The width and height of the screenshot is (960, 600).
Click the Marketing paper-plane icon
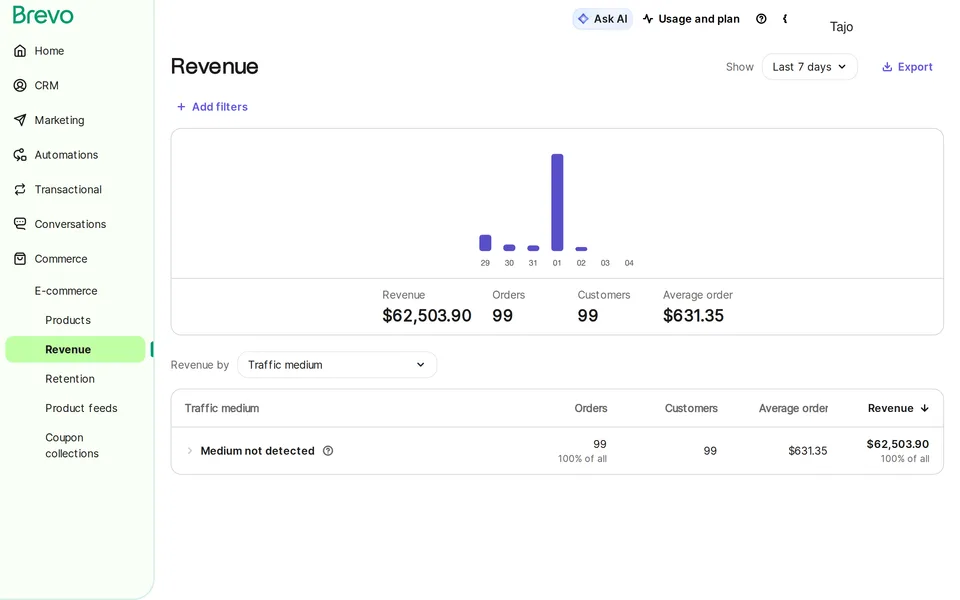coord(20,120)
